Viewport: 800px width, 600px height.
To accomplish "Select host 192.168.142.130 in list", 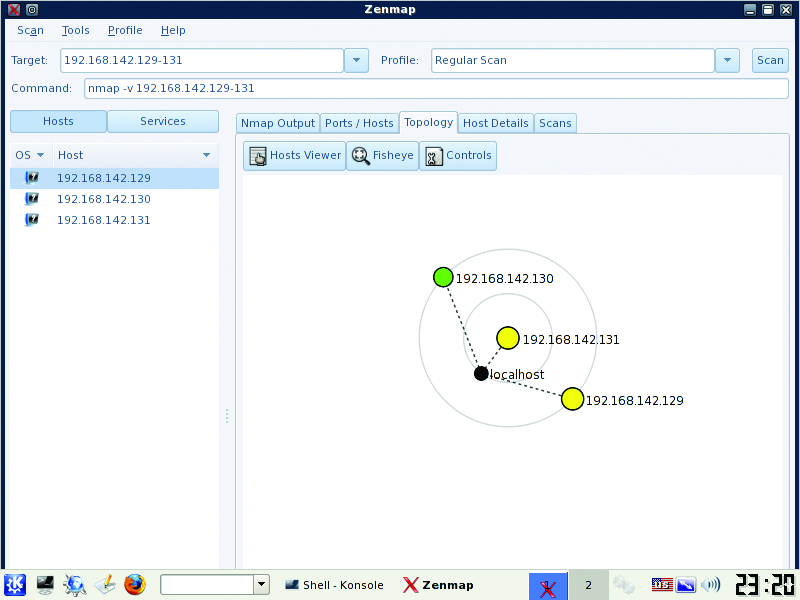I will (x=104, y=199).
